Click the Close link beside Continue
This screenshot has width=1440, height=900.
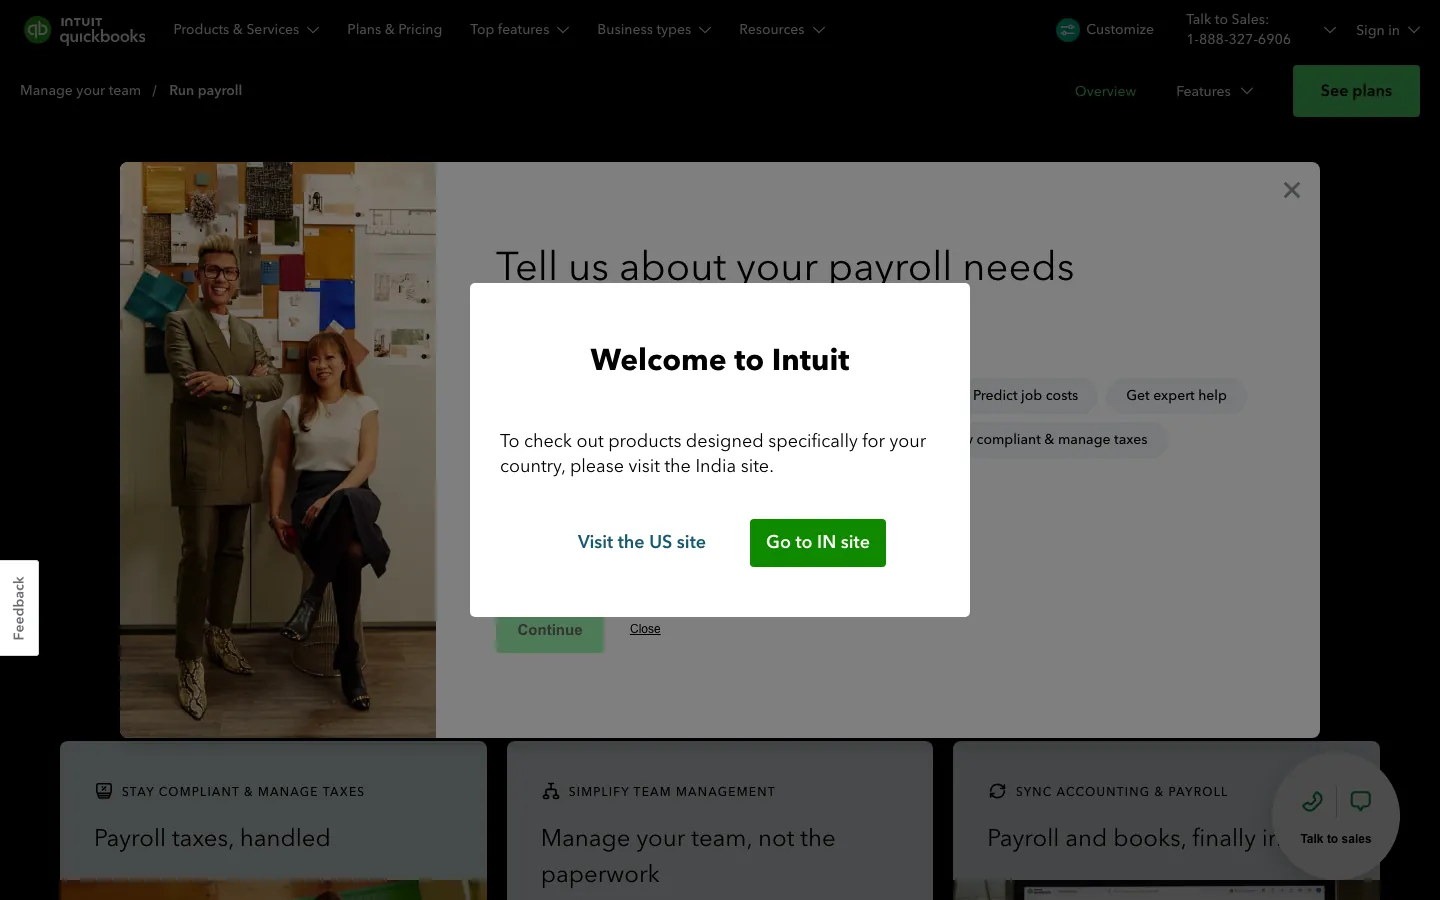pyautogui.click(x=645, y=629)
